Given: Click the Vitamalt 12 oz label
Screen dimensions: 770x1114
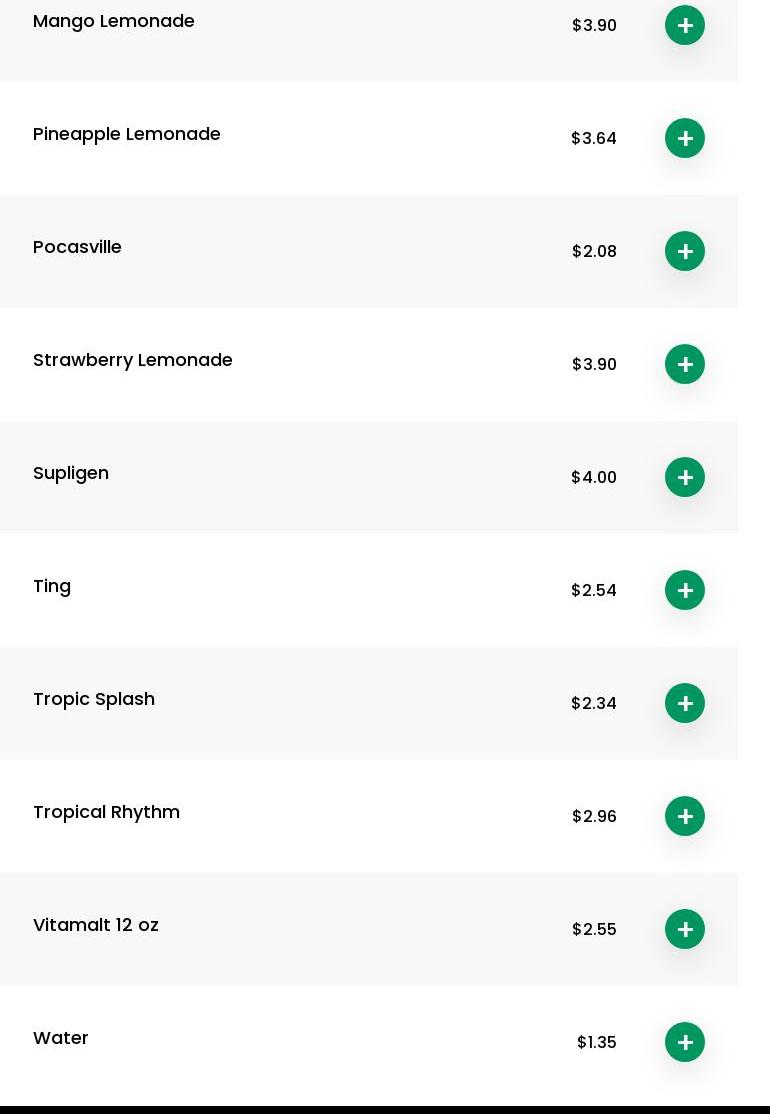Looking at the screenshot, I should click(x=96, y=925).
